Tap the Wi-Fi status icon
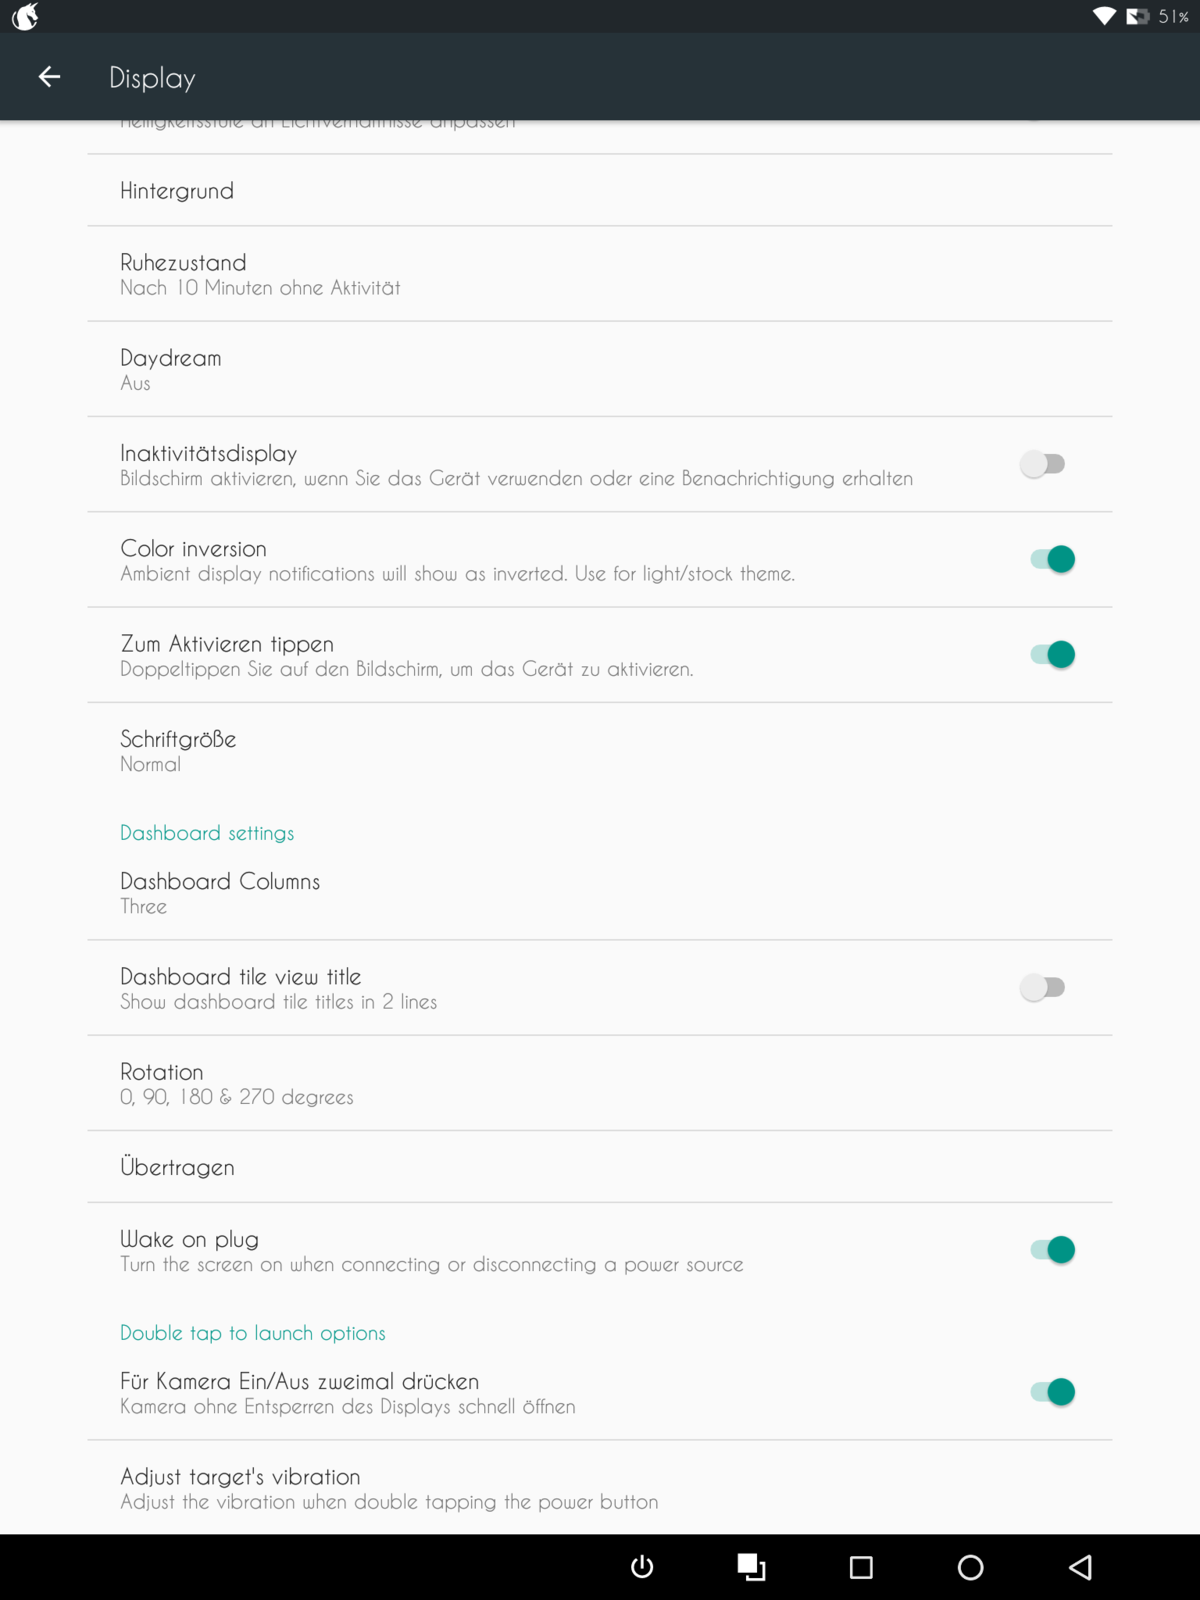Viewport: 1200px width, 1600px height. point(1104,16)
